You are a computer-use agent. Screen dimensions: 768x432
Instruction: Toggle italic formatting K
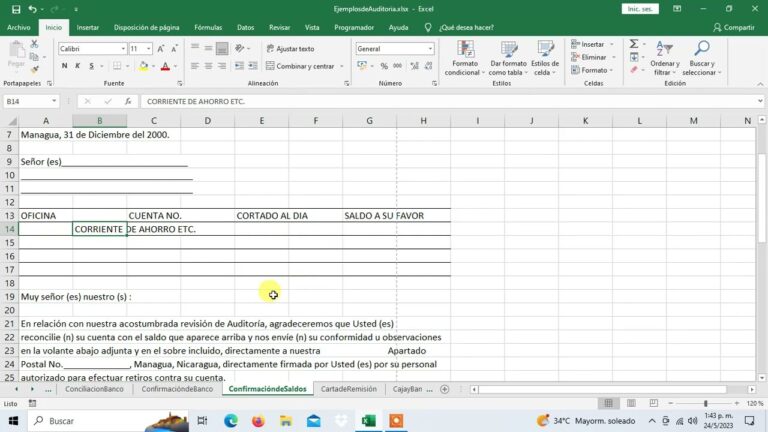tap(77, 66)
